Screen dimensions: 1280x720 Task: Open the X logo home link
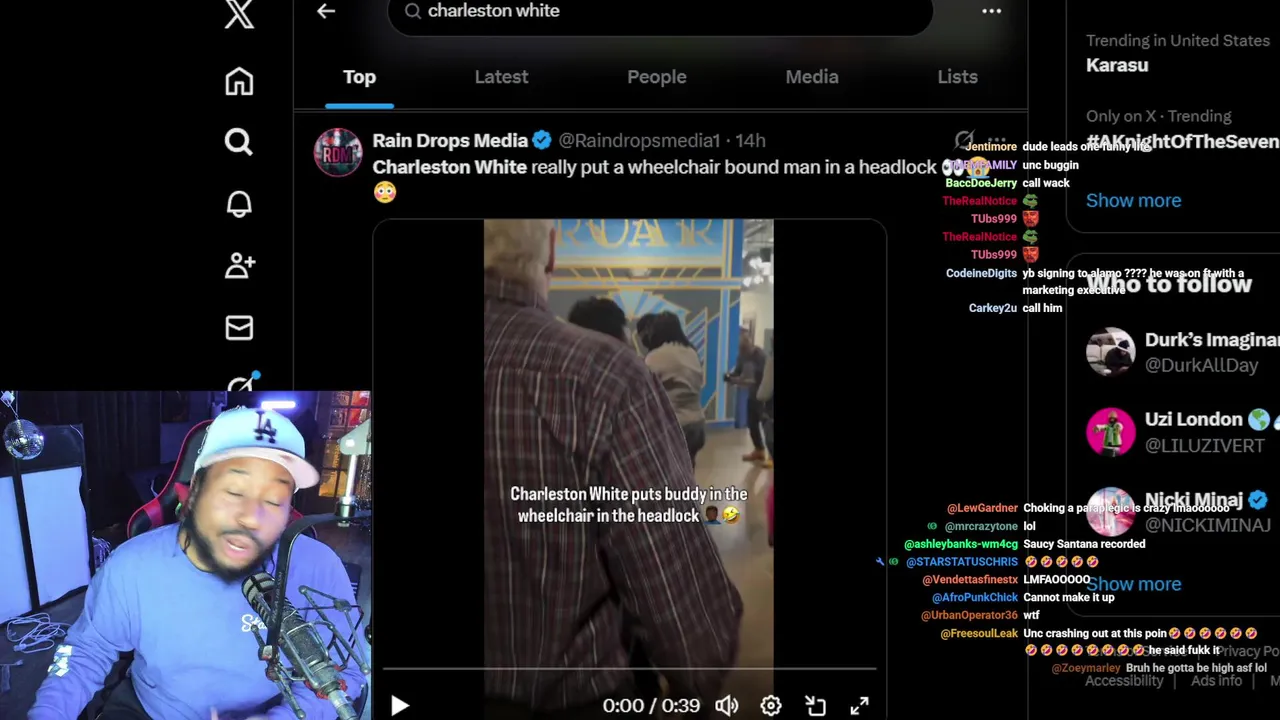tap(239, 14)
